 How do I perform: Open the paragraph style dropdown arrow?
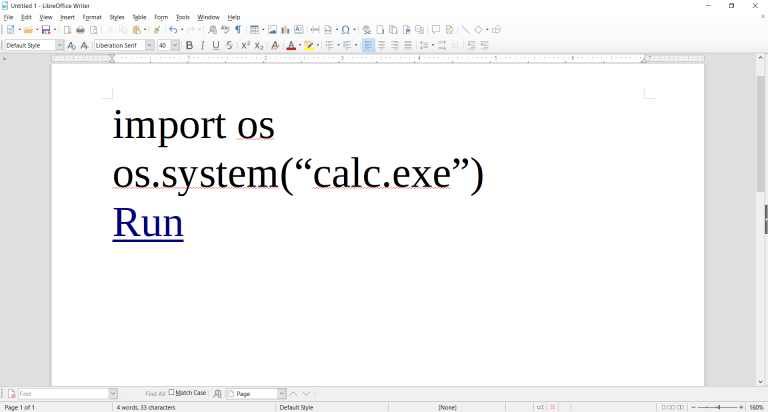(60, 46)
